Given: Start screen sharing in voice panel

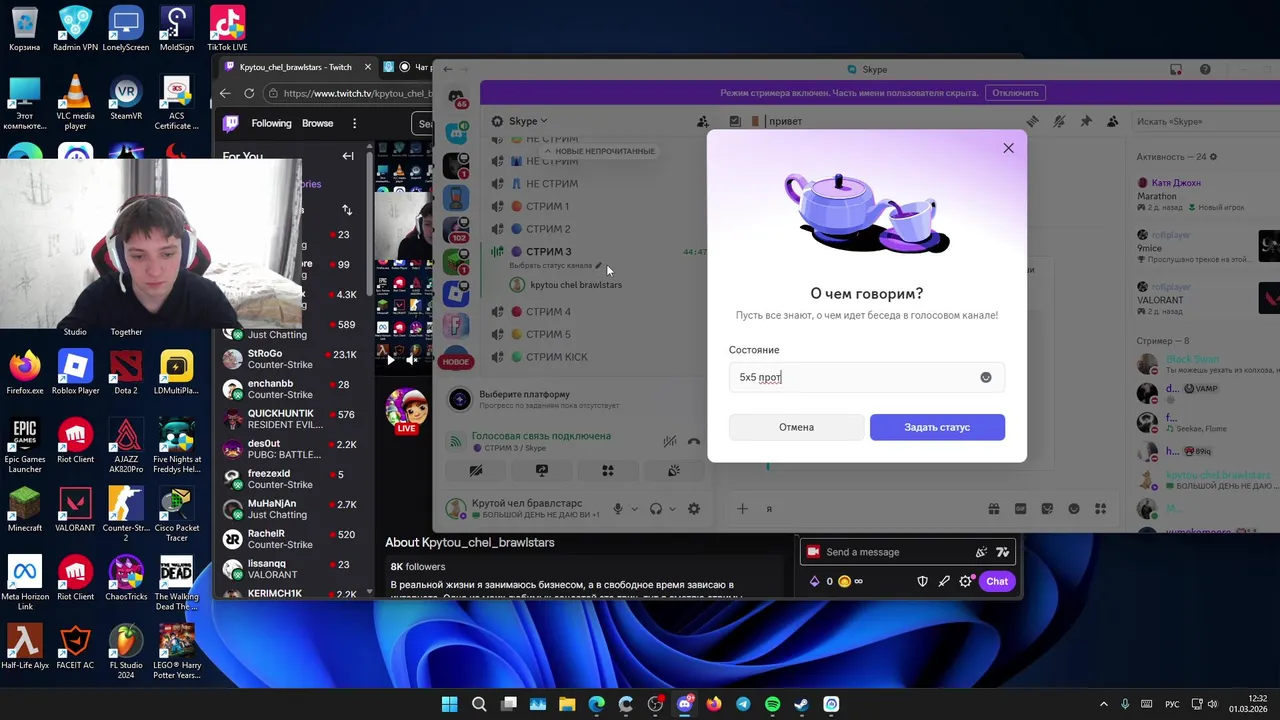Looking at the screenshot, I should (542, 470).
